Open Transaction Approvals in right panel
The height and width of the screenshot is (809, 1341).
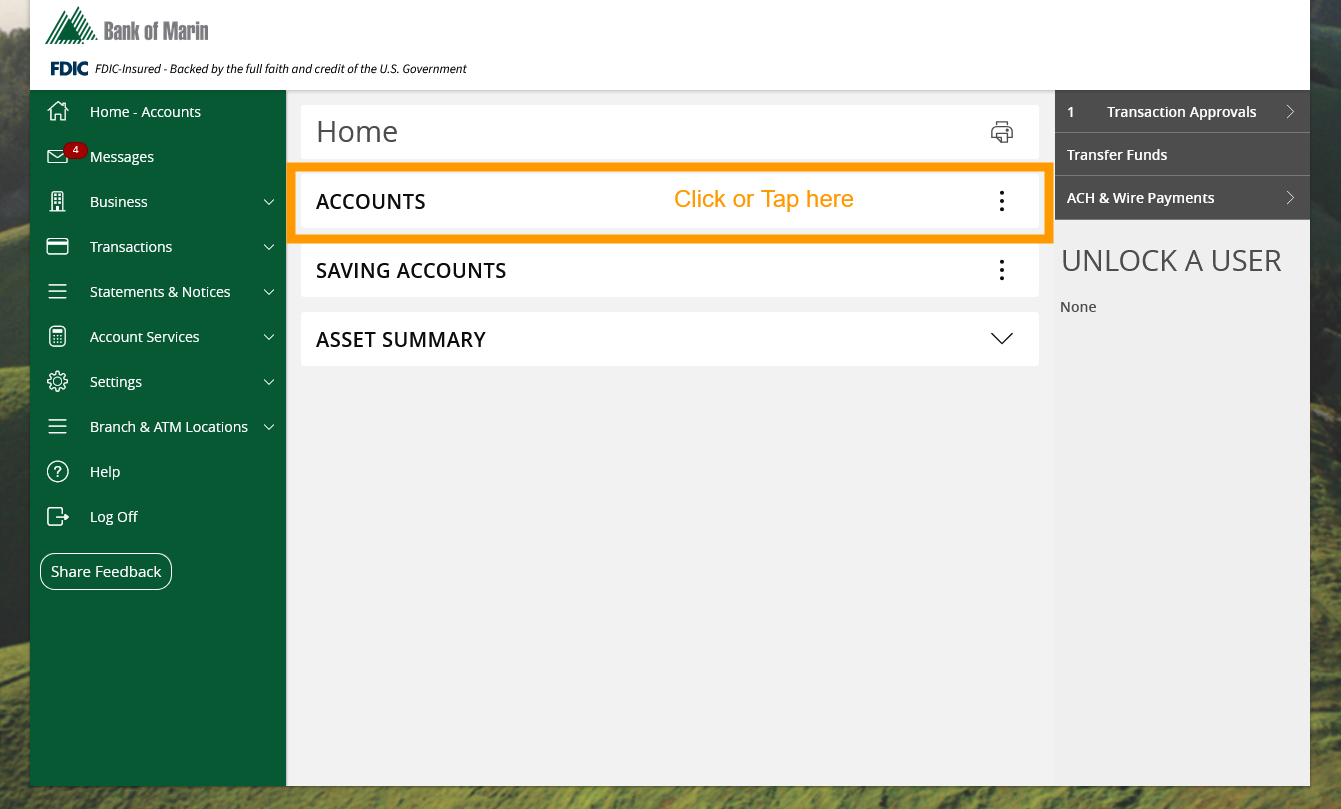[x=1180, y=112]
